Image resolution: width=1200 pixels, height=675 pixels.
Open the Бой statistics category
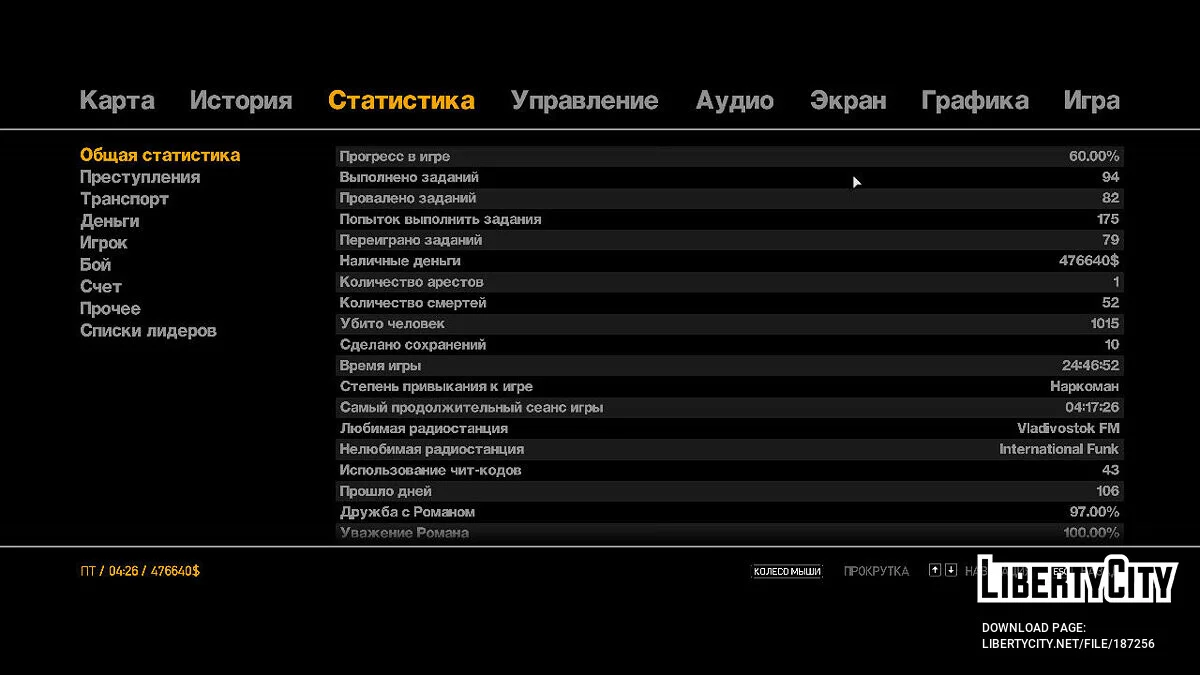pos(96,265)
